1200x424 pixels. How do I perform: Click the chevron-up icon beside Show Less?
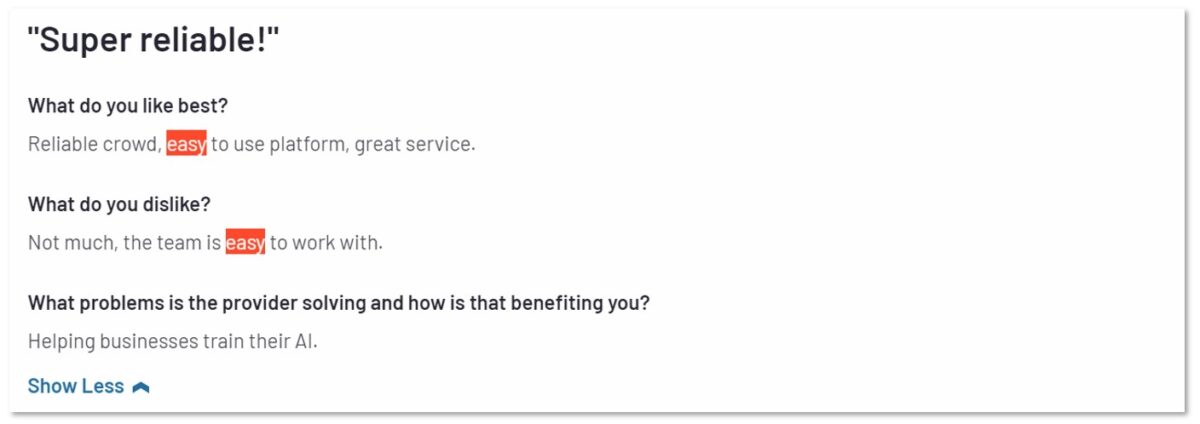141,387
